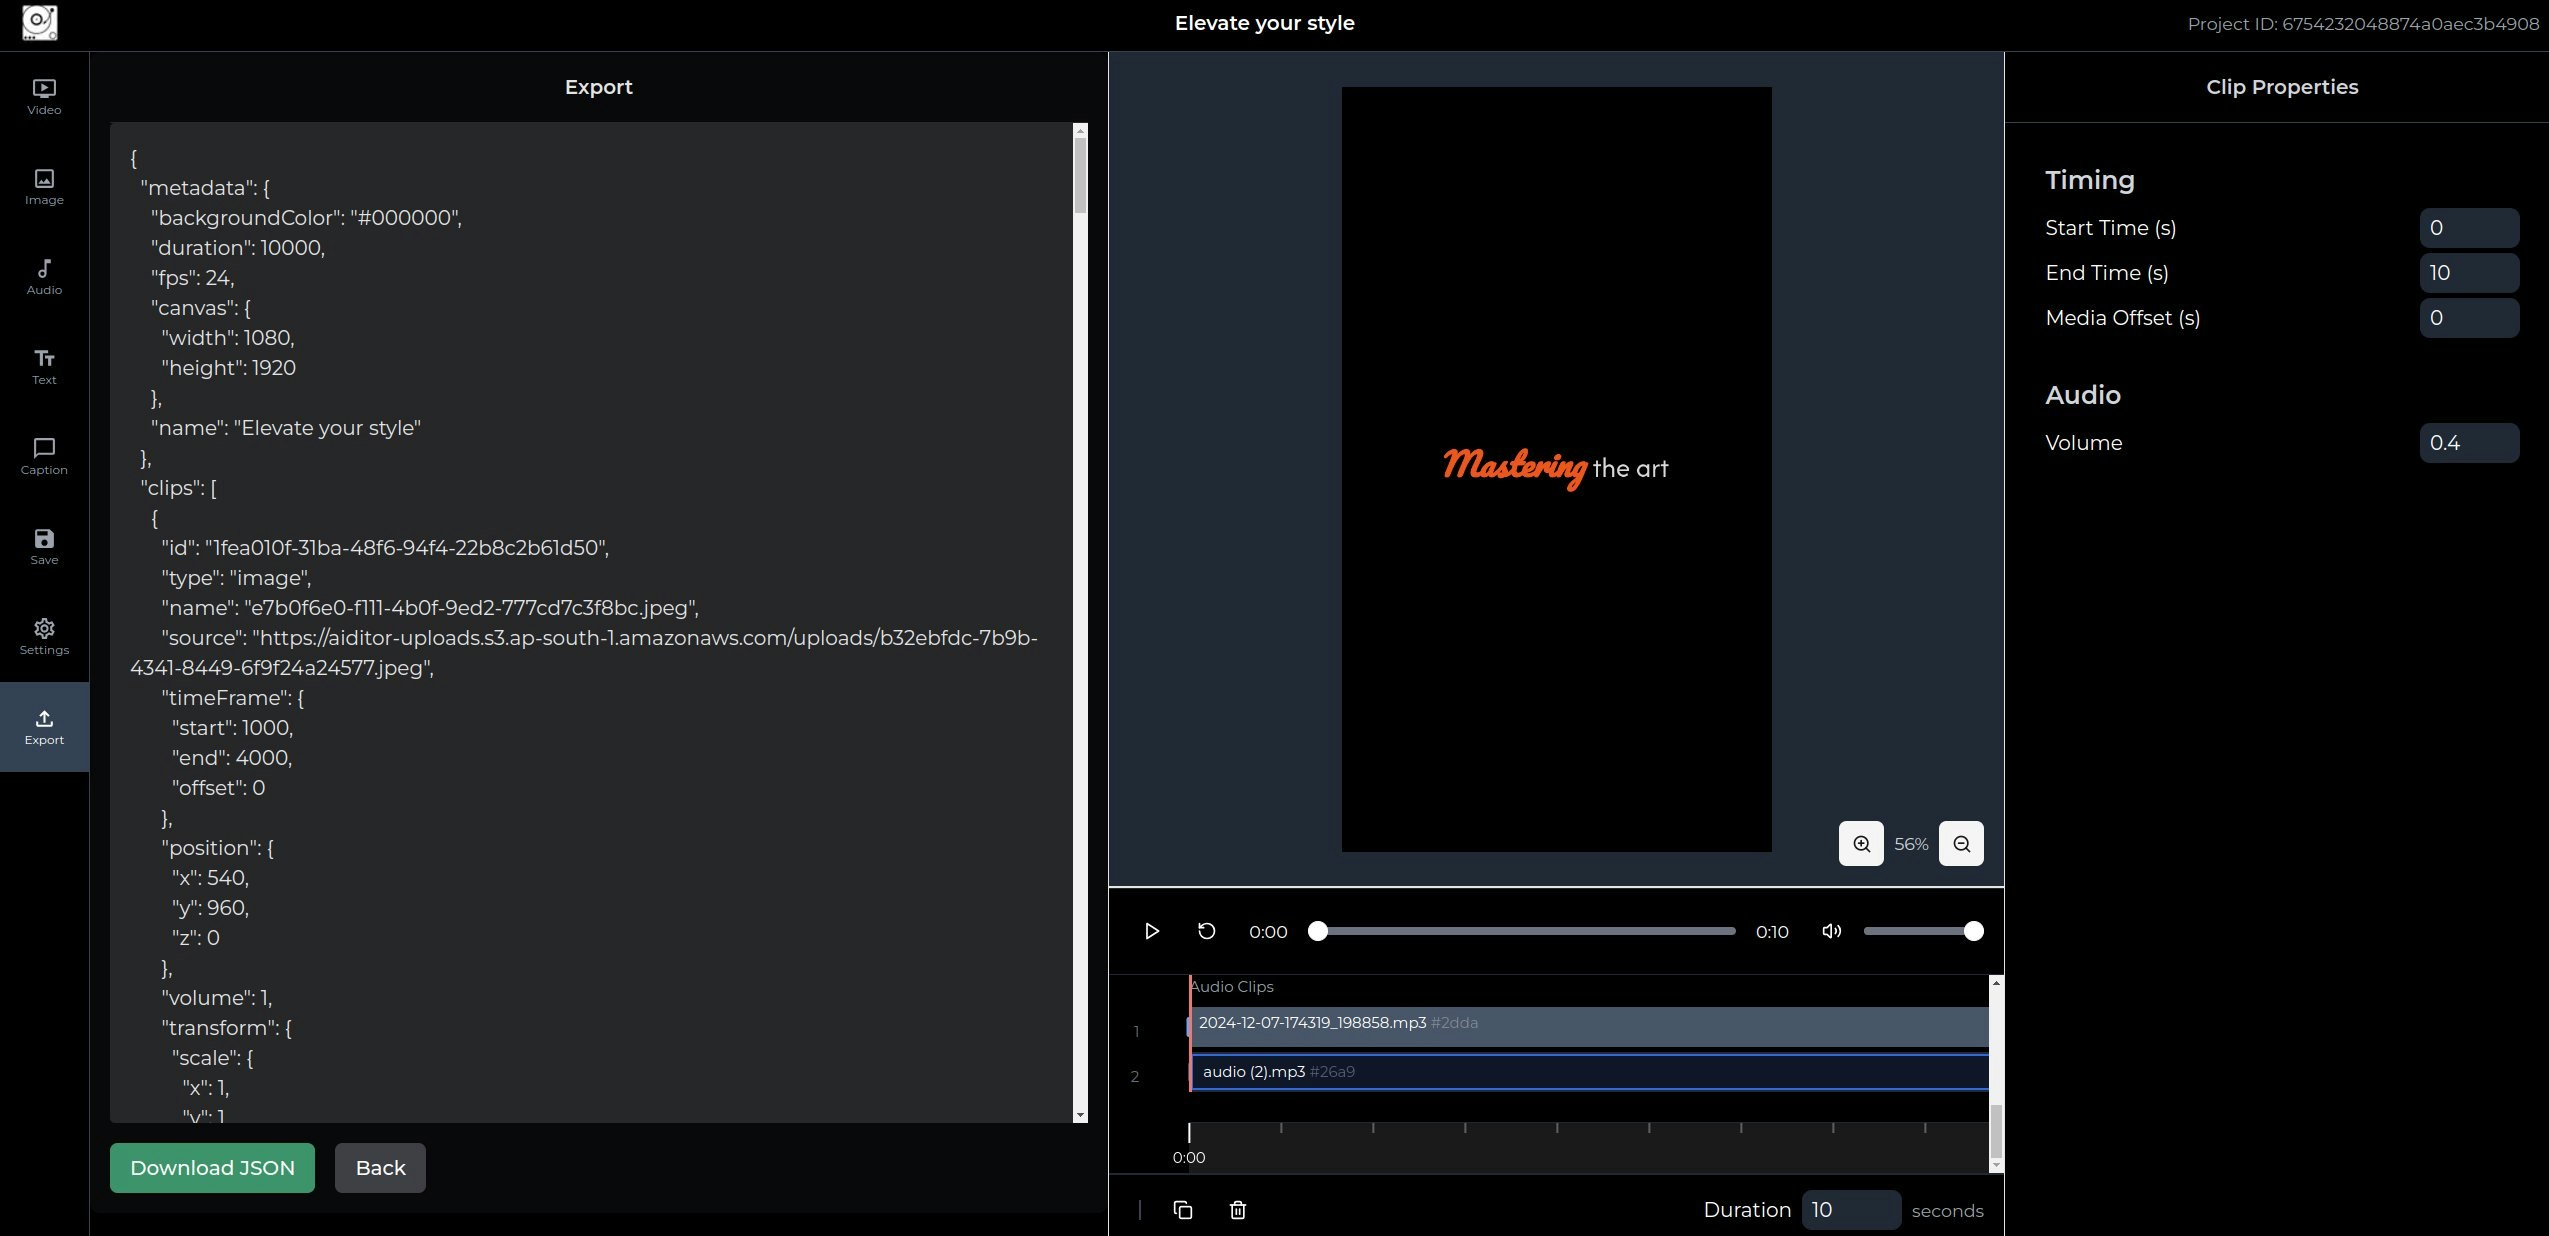Click the Save icon in the sidebar

coord(44,547)
